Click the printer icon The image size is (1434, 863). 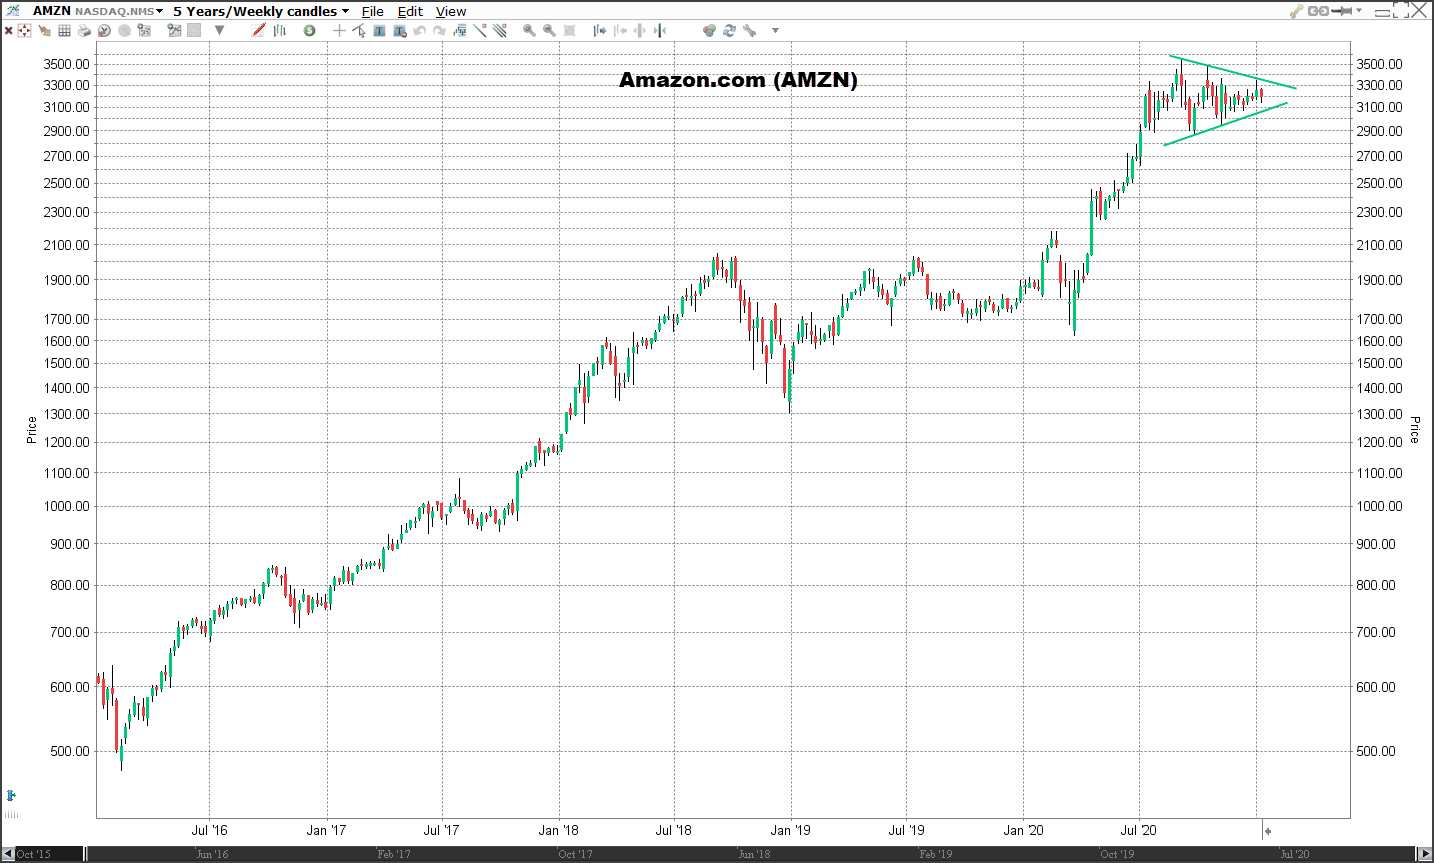[x=84, y=31]
